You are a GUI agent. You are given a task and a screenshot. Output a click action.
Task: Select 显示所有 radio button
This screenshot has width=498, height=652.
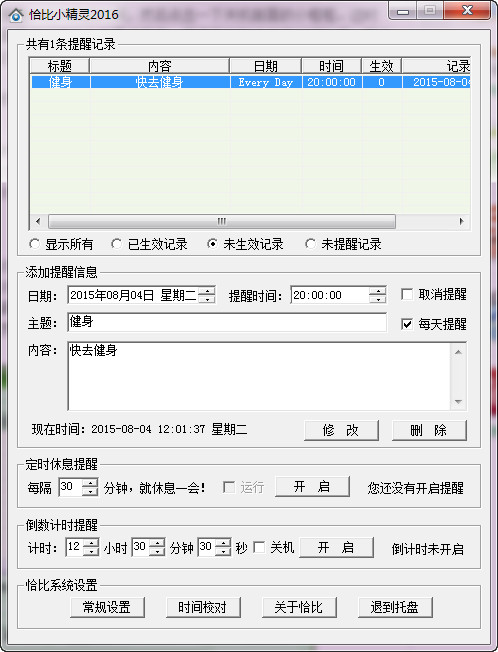(x=35, y=244)
